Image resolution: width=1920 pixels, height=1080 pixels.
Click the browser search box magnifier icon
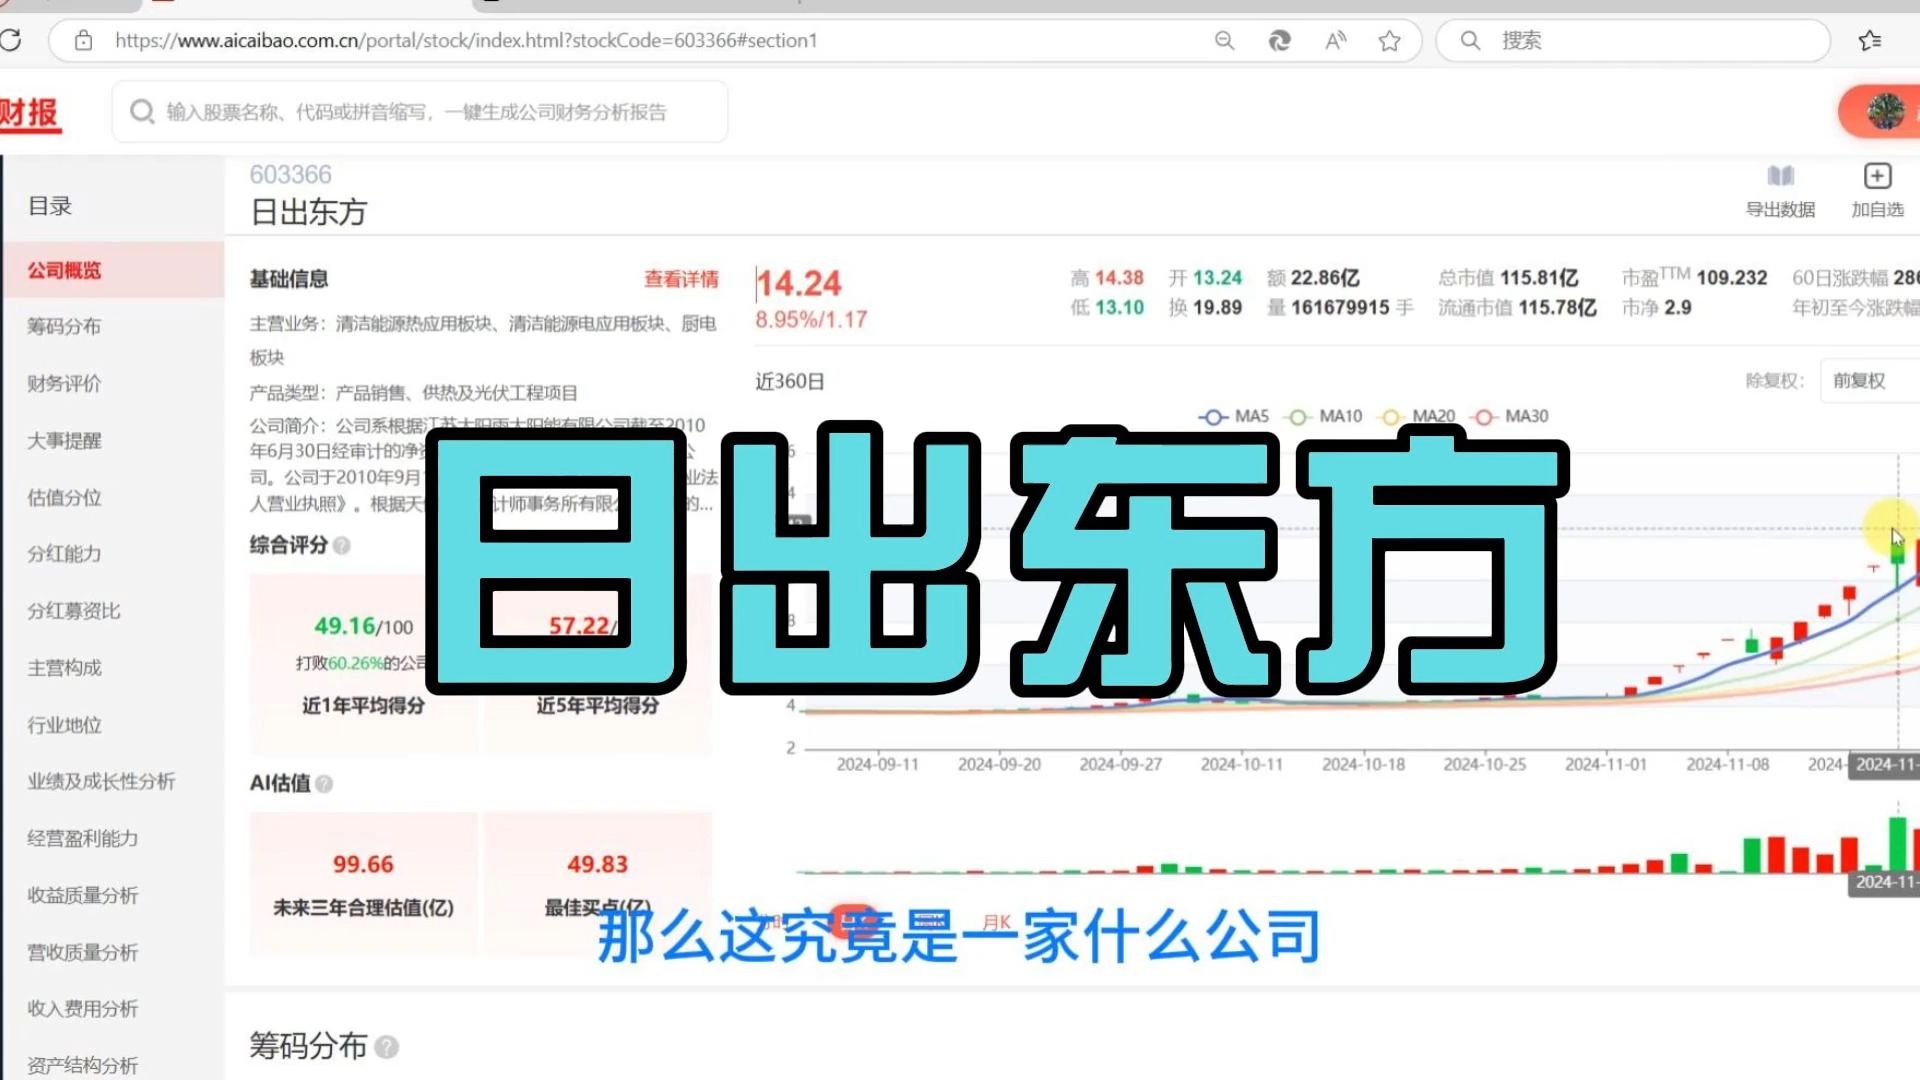1470,40
